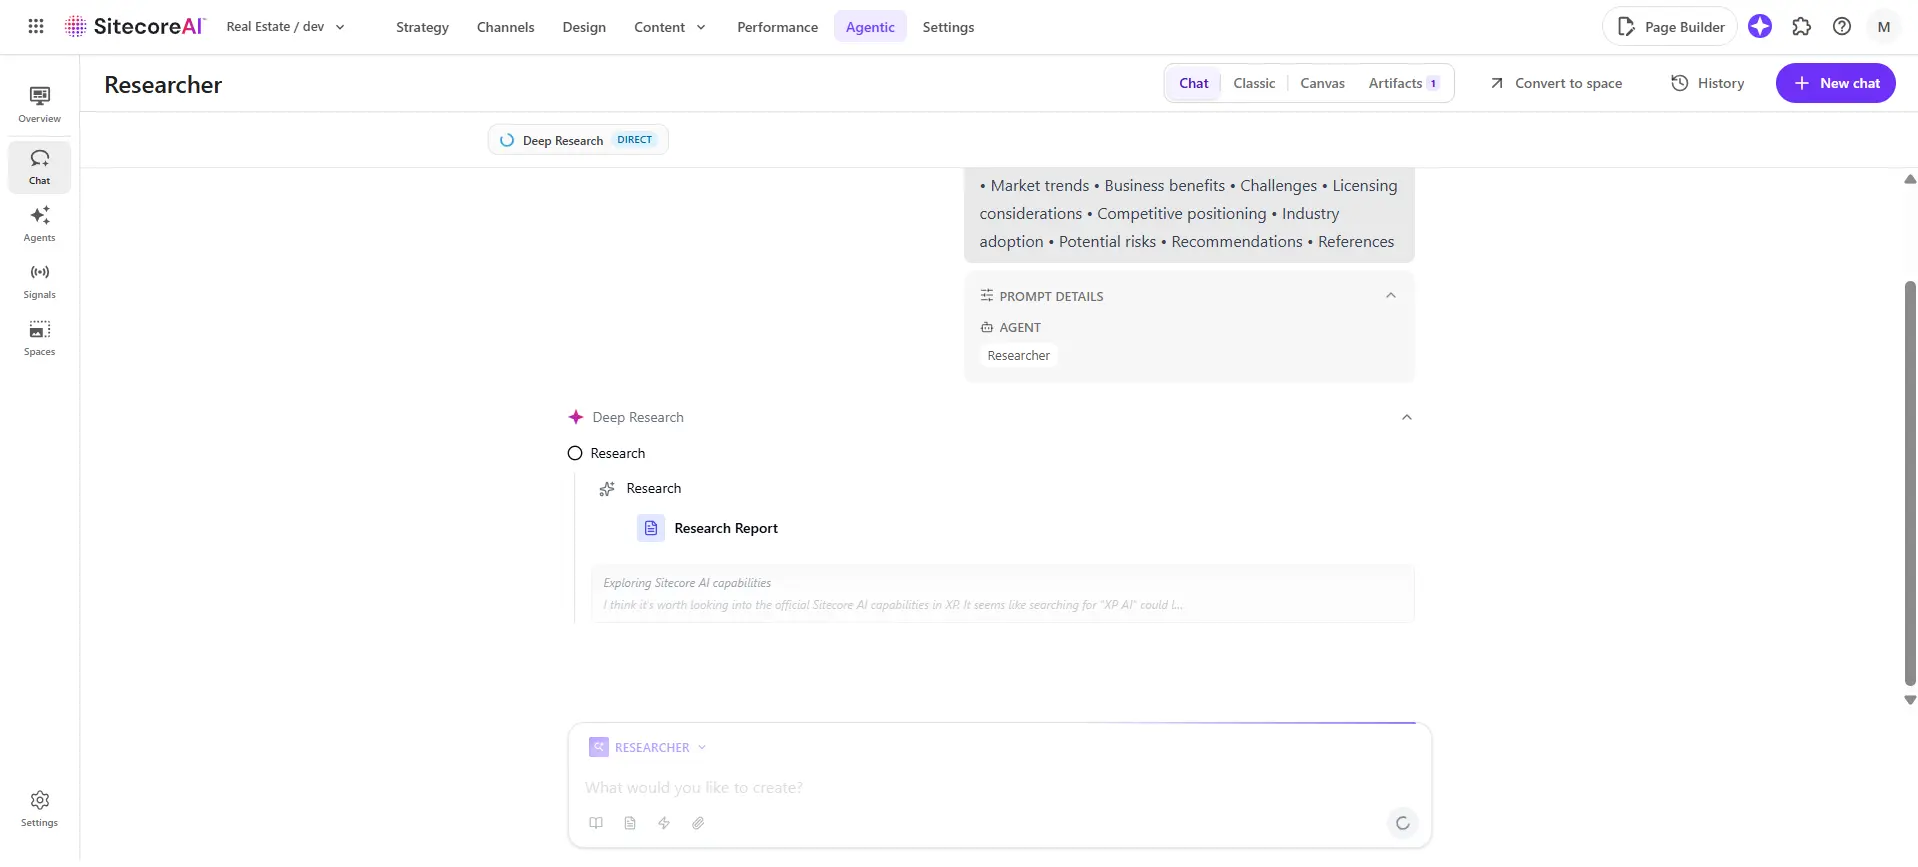Open the Real Estate / dev site dropdown
Screen dimensions: 1918x867
(x=286, y=27)
